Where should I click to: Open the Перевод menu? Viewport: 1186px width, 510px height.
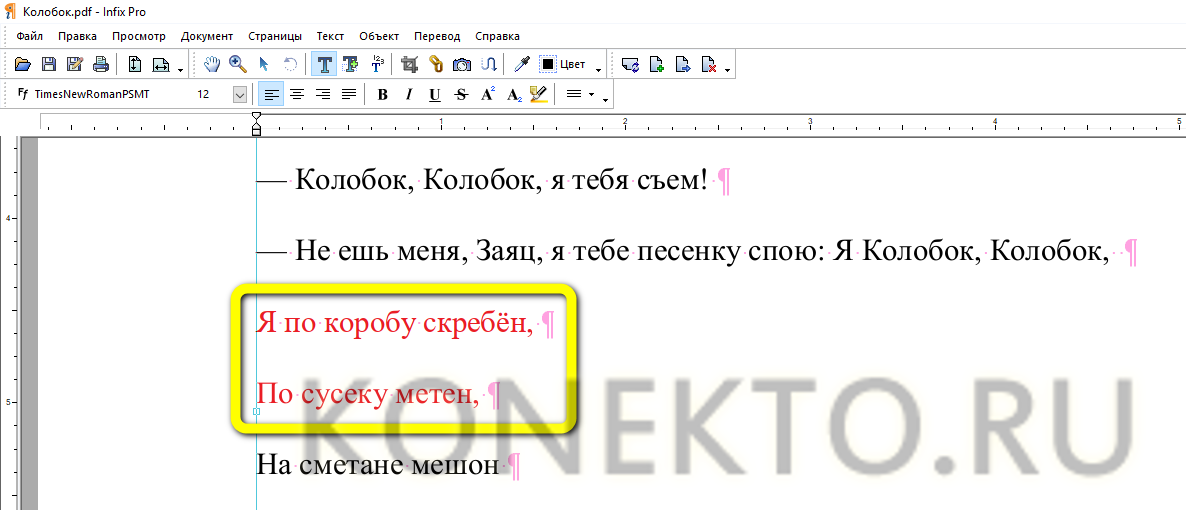tap(437, 36)
